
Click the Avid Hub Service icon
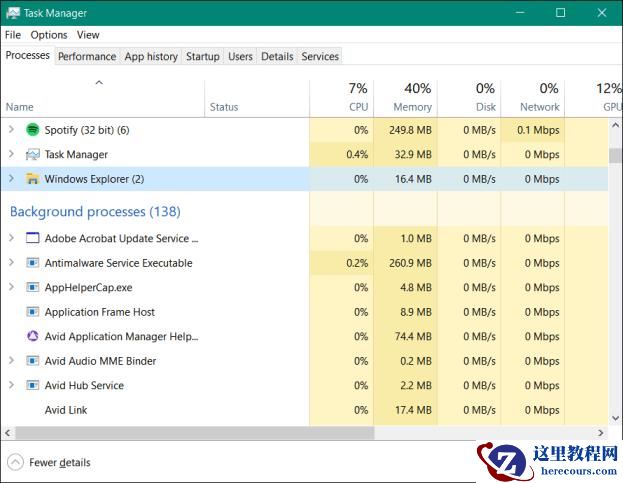coord(33,385)
